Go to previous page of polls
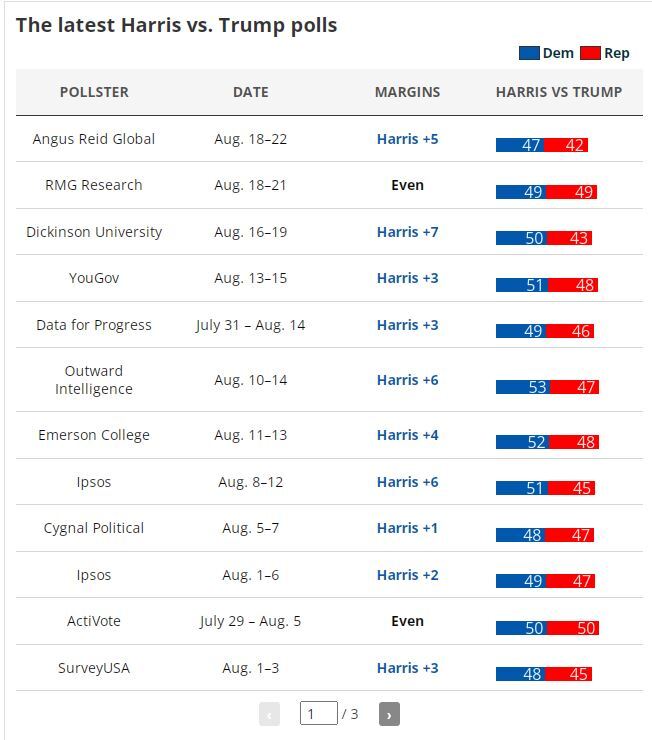The image size is (652, 740). click(269, 714)
